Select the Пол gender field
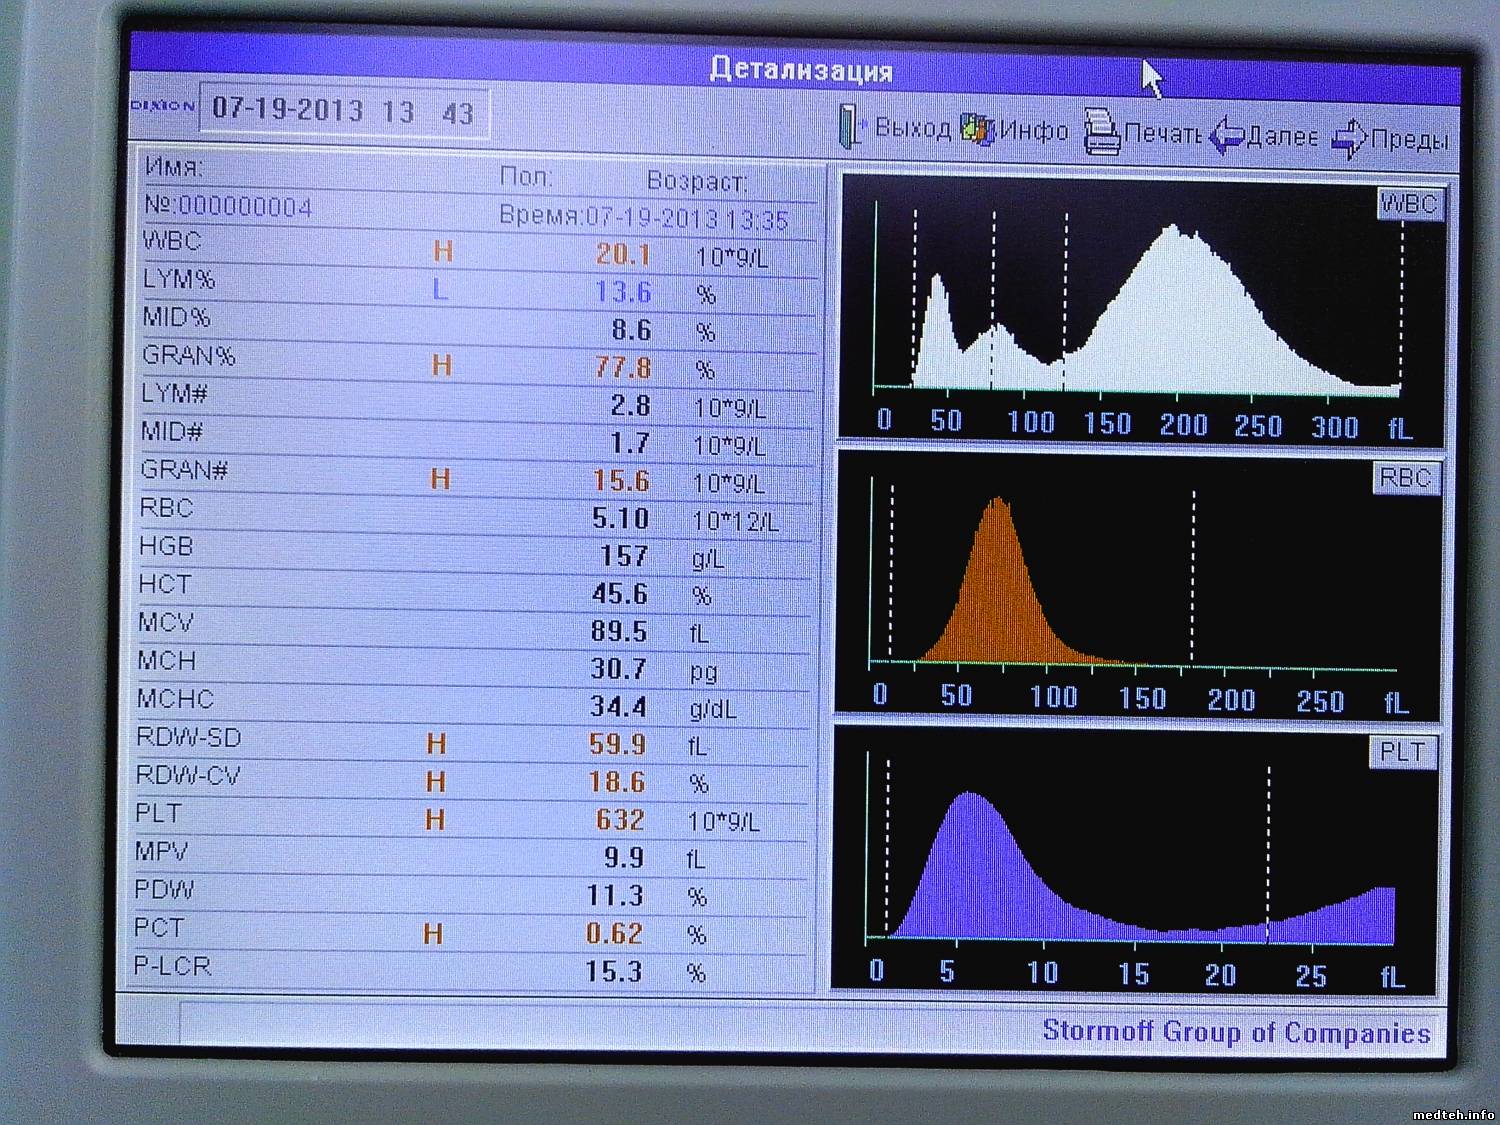Viewport: 1500px width, 1125px height. point(525,178)
